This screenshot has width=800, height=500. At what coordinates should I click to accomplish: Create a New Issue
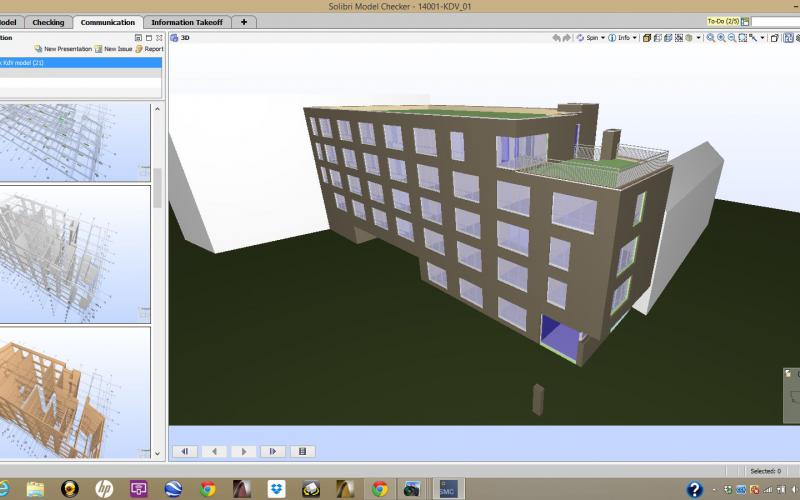113,49
